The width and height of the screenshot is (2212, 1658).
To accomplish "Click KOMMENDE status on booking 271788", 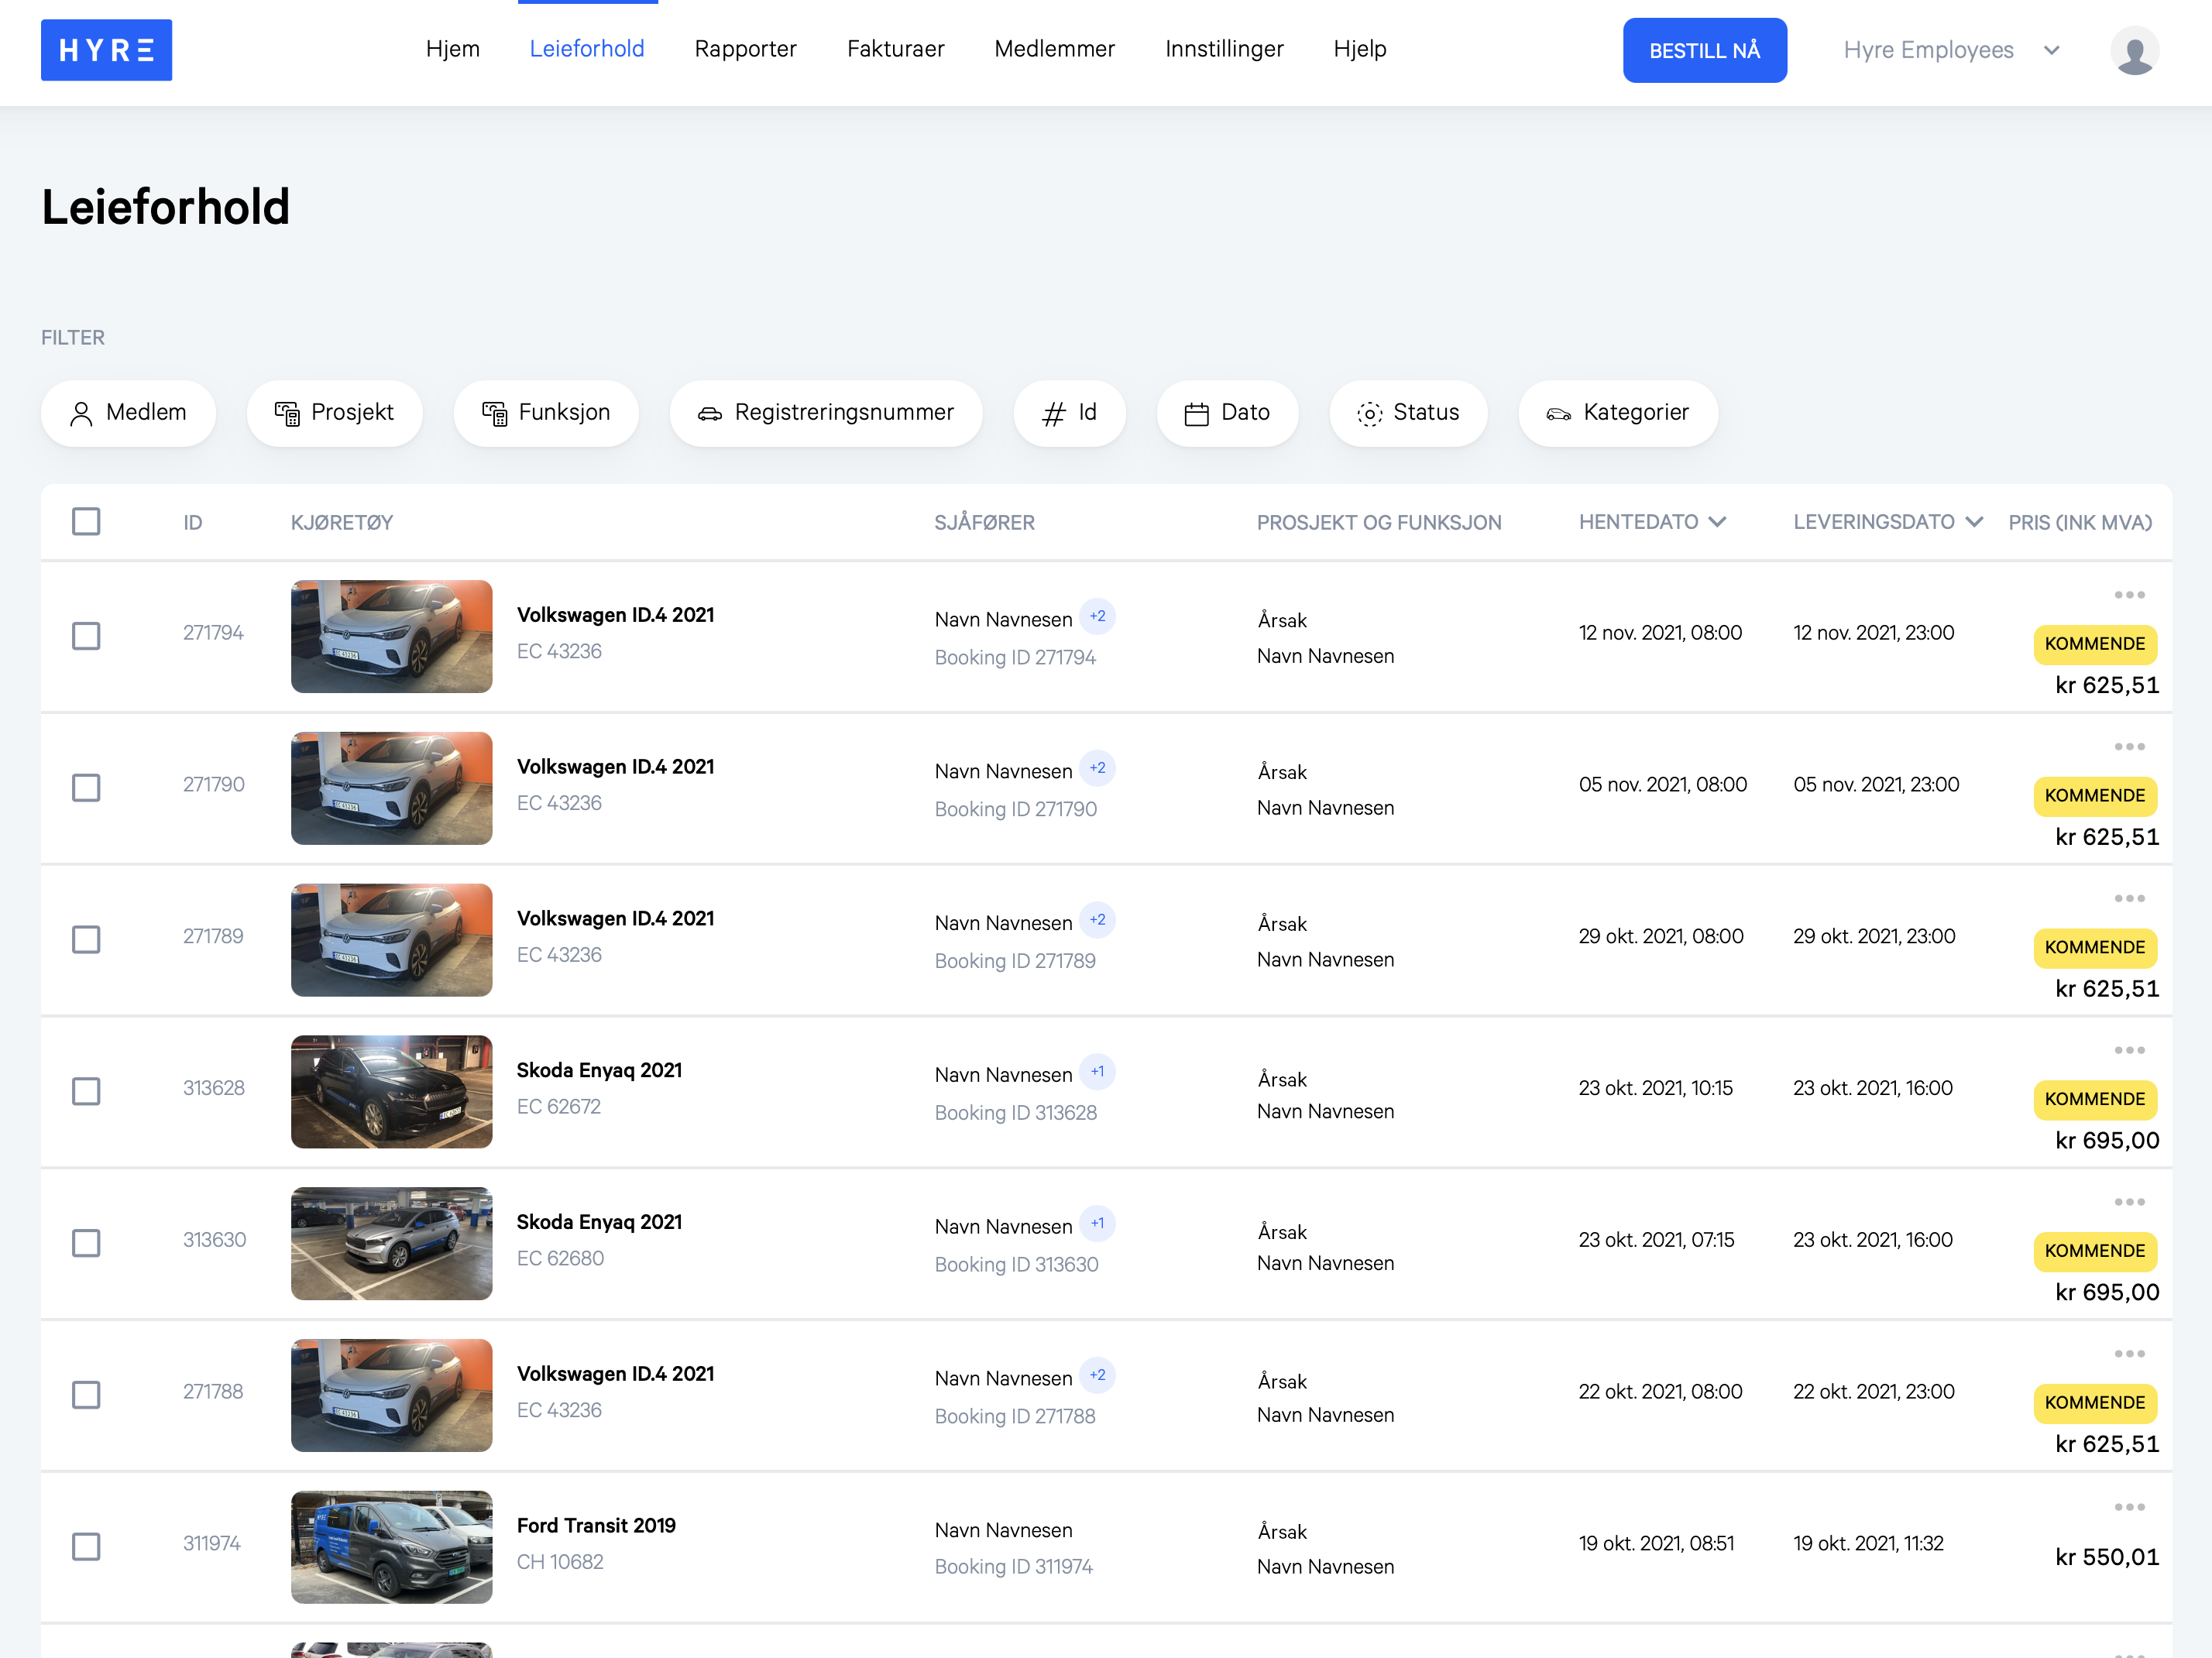I will (x=2094, y=1403).
